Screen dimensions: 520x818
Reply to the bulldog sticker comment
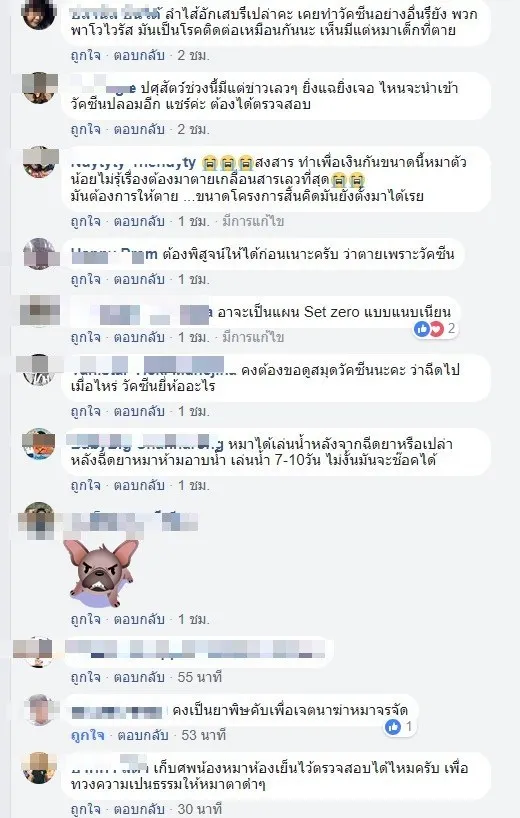[x=139, y=619]
